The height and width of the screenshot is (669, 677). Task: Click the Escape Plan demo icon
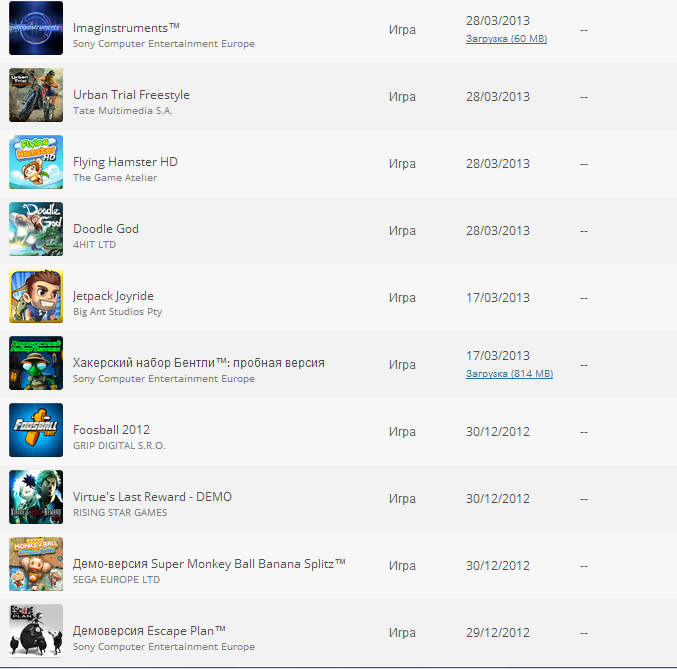[36, 631]
